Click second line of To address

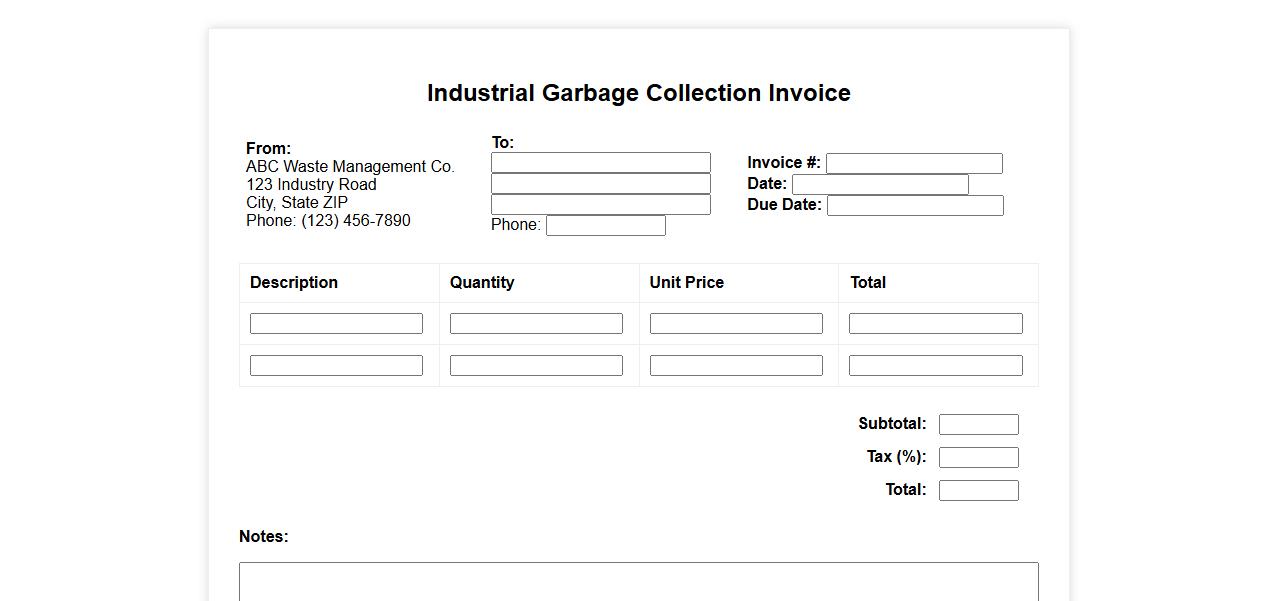tap(601, 184)
